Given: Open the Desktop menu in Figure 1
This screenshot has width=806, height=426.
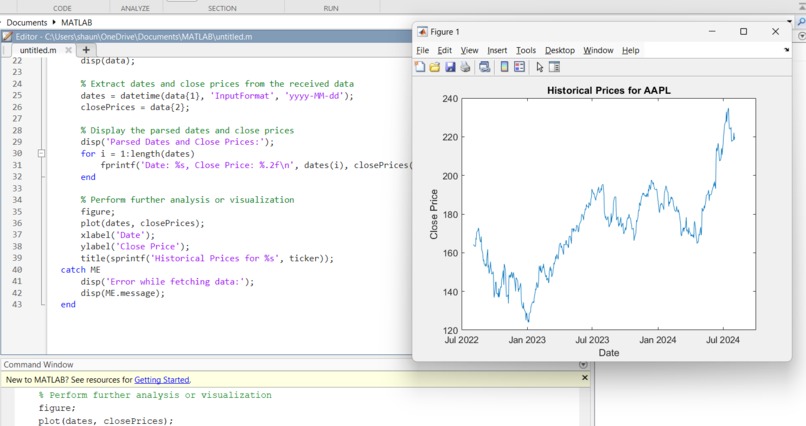Looking at the screenshot, I should click(x=560, y=50).
